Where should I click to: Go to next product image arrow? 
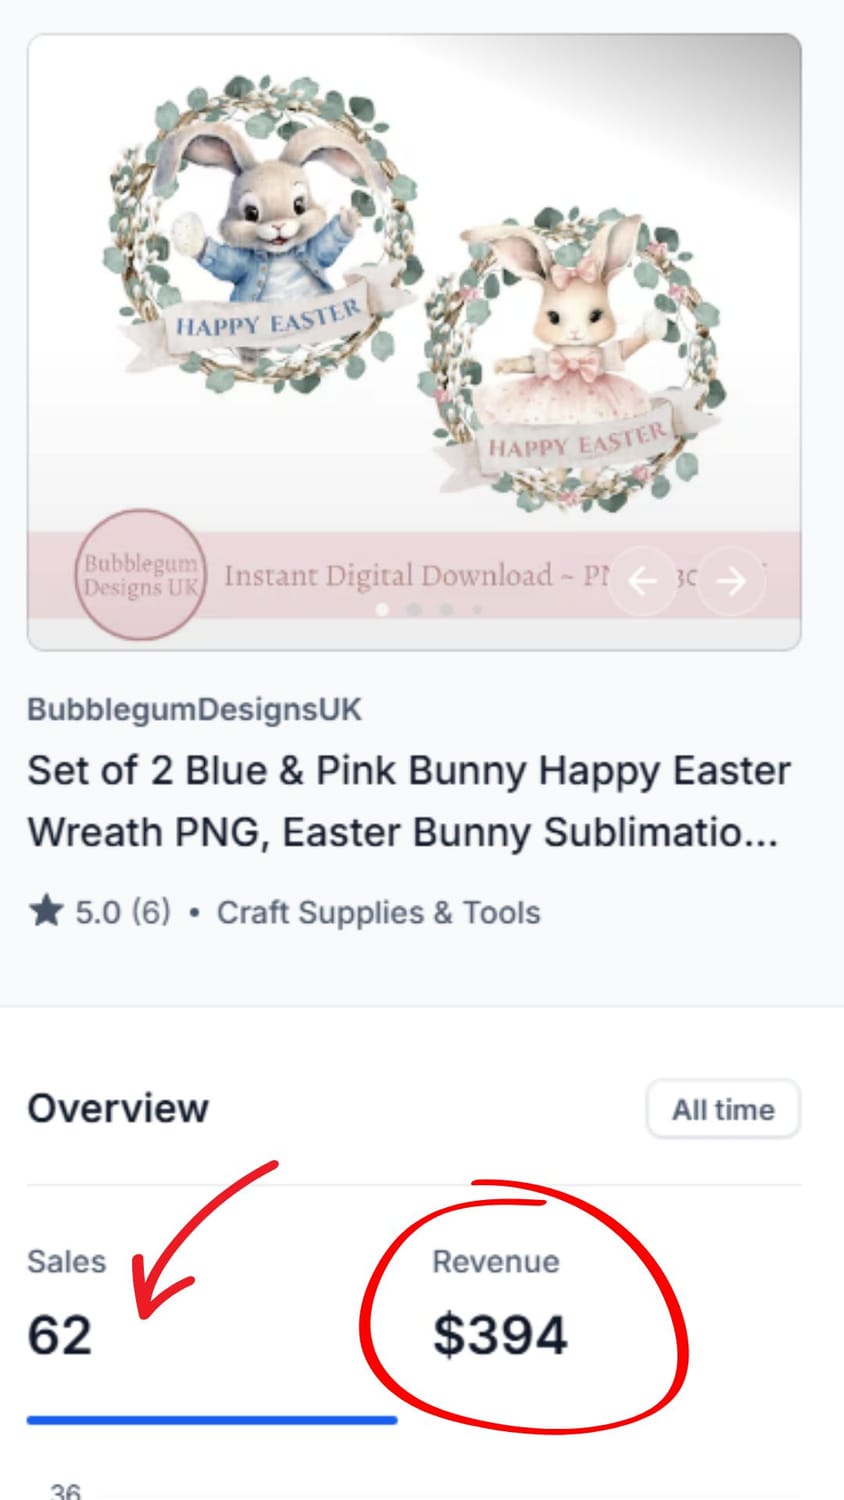tap(732, 580)
